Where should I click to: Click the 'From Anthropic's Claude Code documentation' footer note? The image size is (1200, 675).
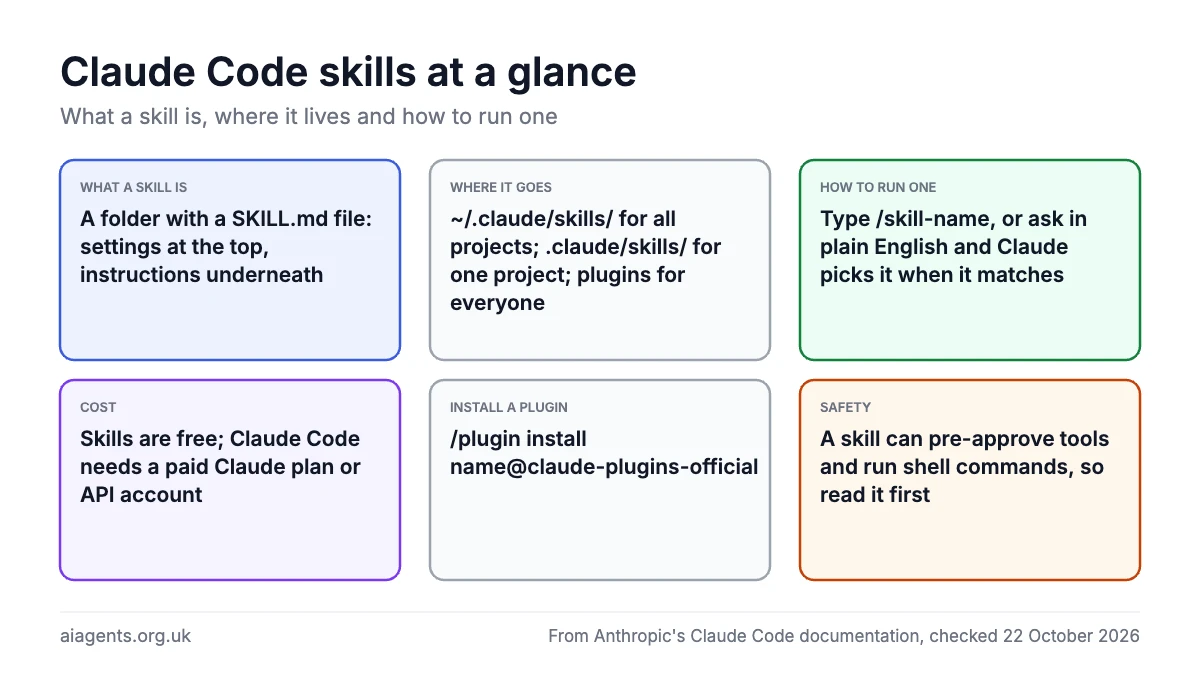843,635
